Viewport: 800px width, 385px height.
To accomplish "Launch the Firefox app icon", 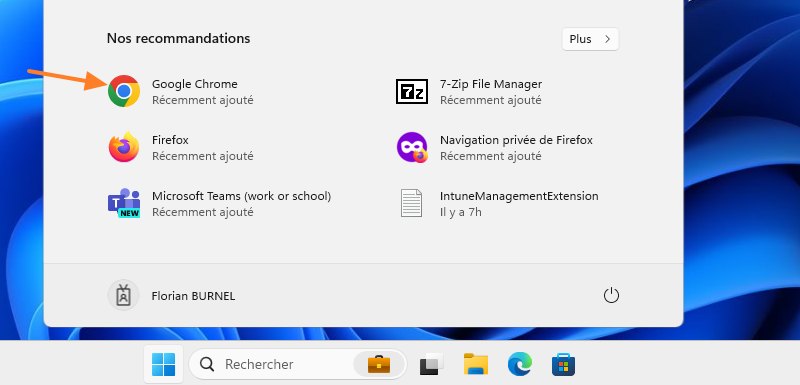I will [x=124, y=147].
